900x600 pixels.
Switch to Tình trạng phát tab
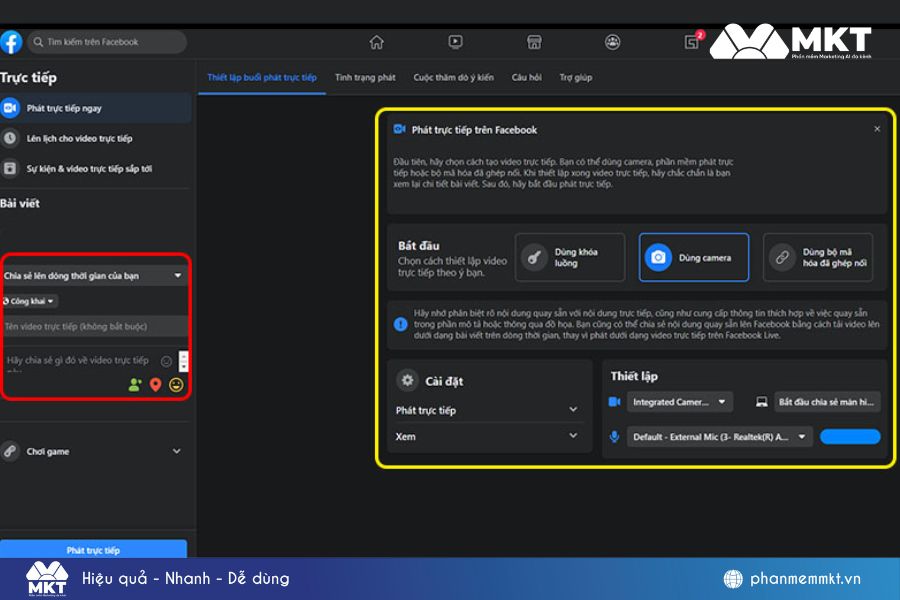pos(365,78)
